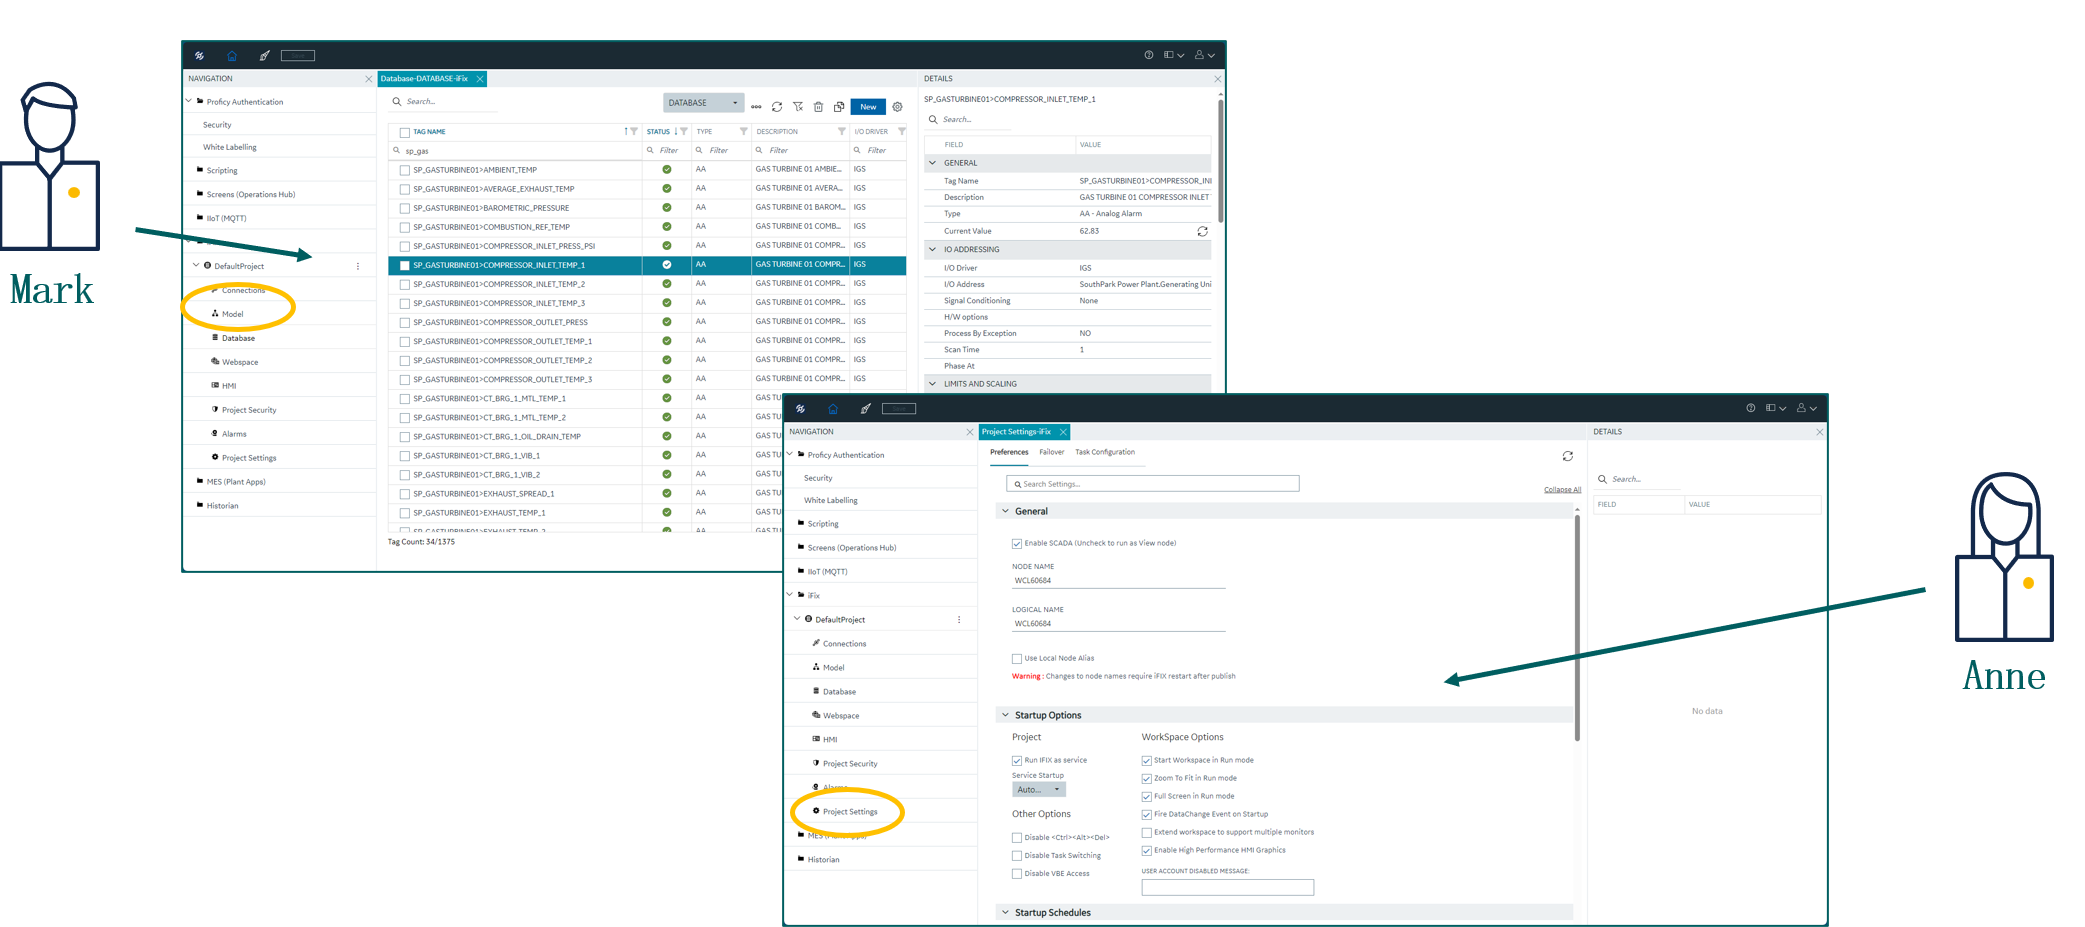Check the Use Local Node Alias box
This screenshot has height=927, width=2085.
[1017, 659]
